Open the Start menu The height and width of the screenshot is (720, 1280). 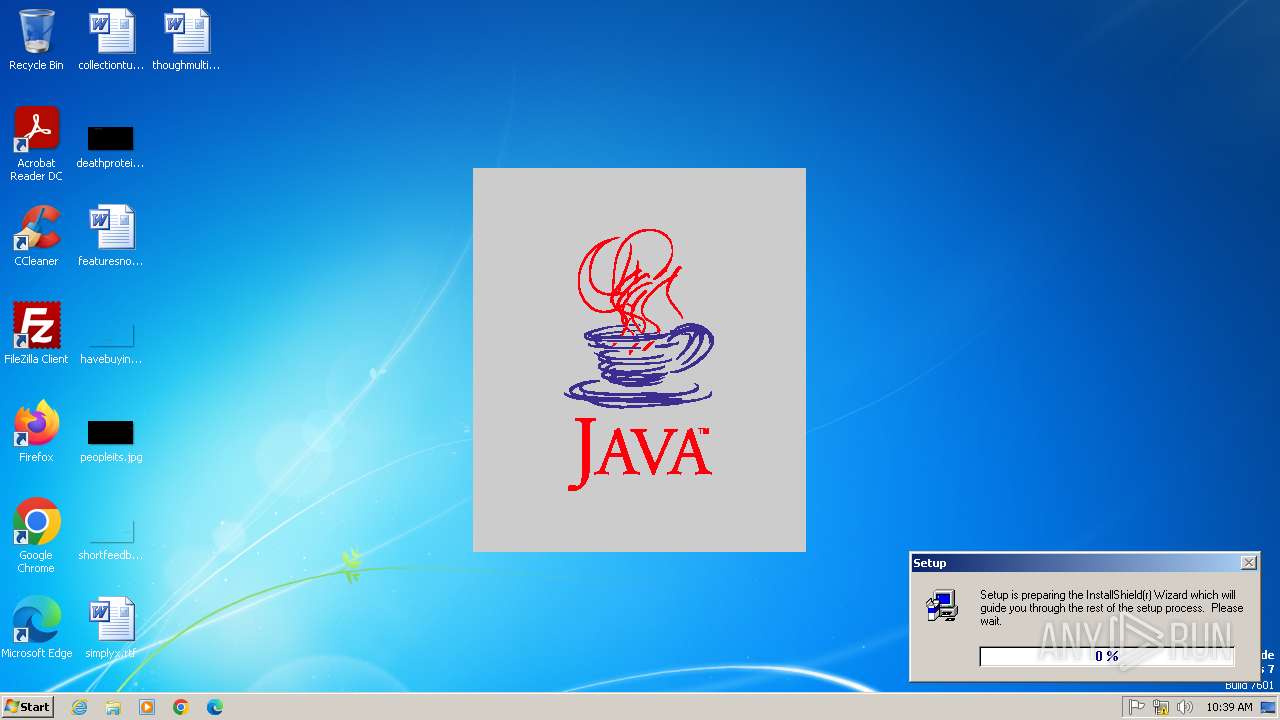tap(27, 707)
